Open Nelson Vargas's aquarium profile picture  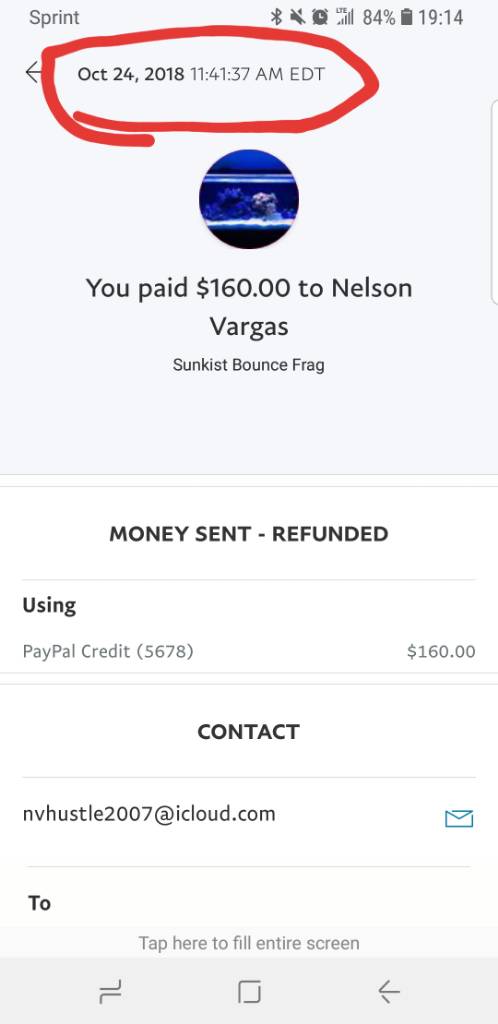249,199
